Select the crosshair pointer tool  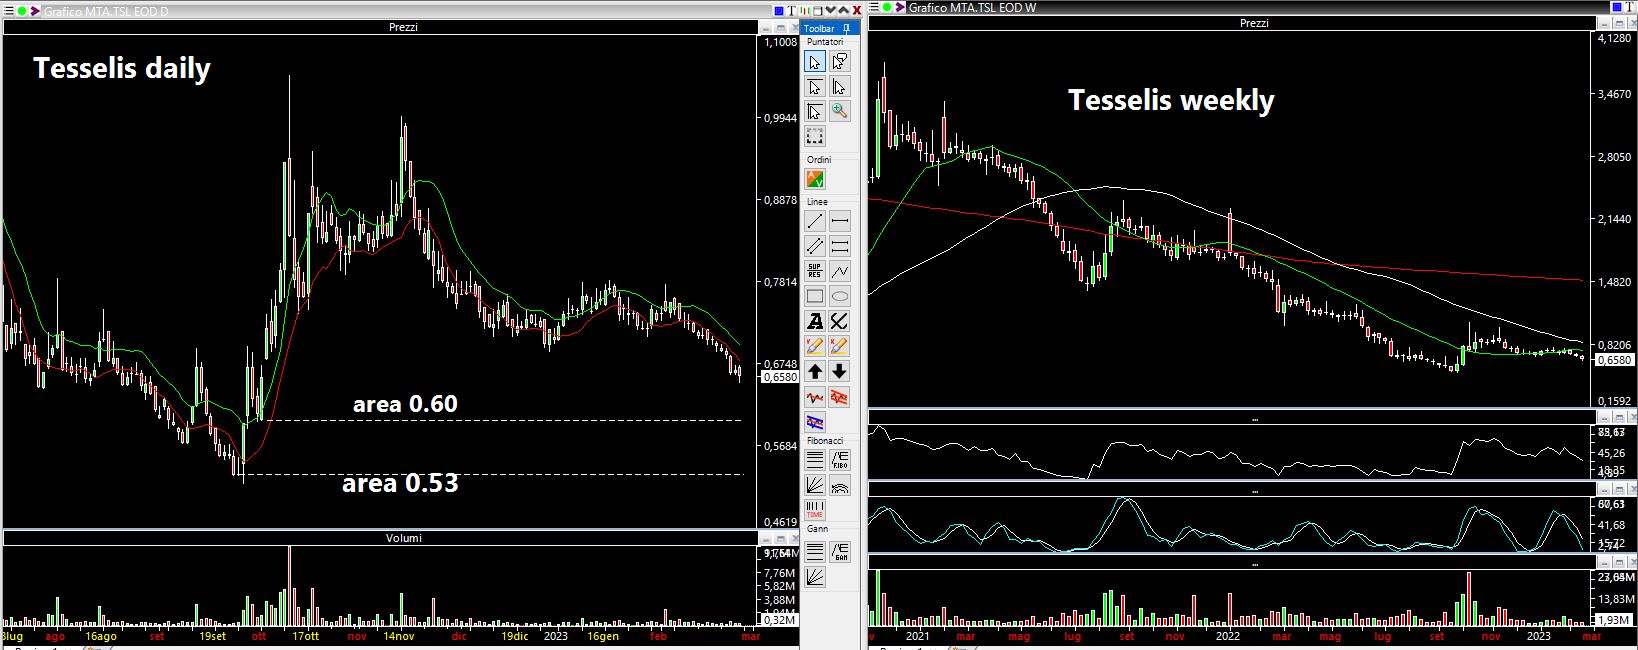point(815,112)
